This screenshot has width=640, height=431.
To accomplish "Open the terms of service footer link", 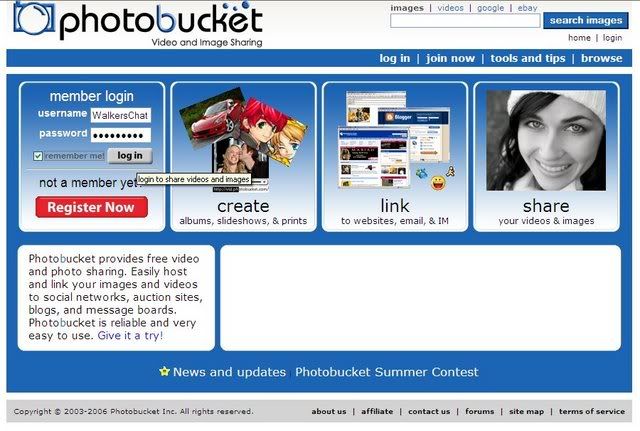I will tap(592, 411).
